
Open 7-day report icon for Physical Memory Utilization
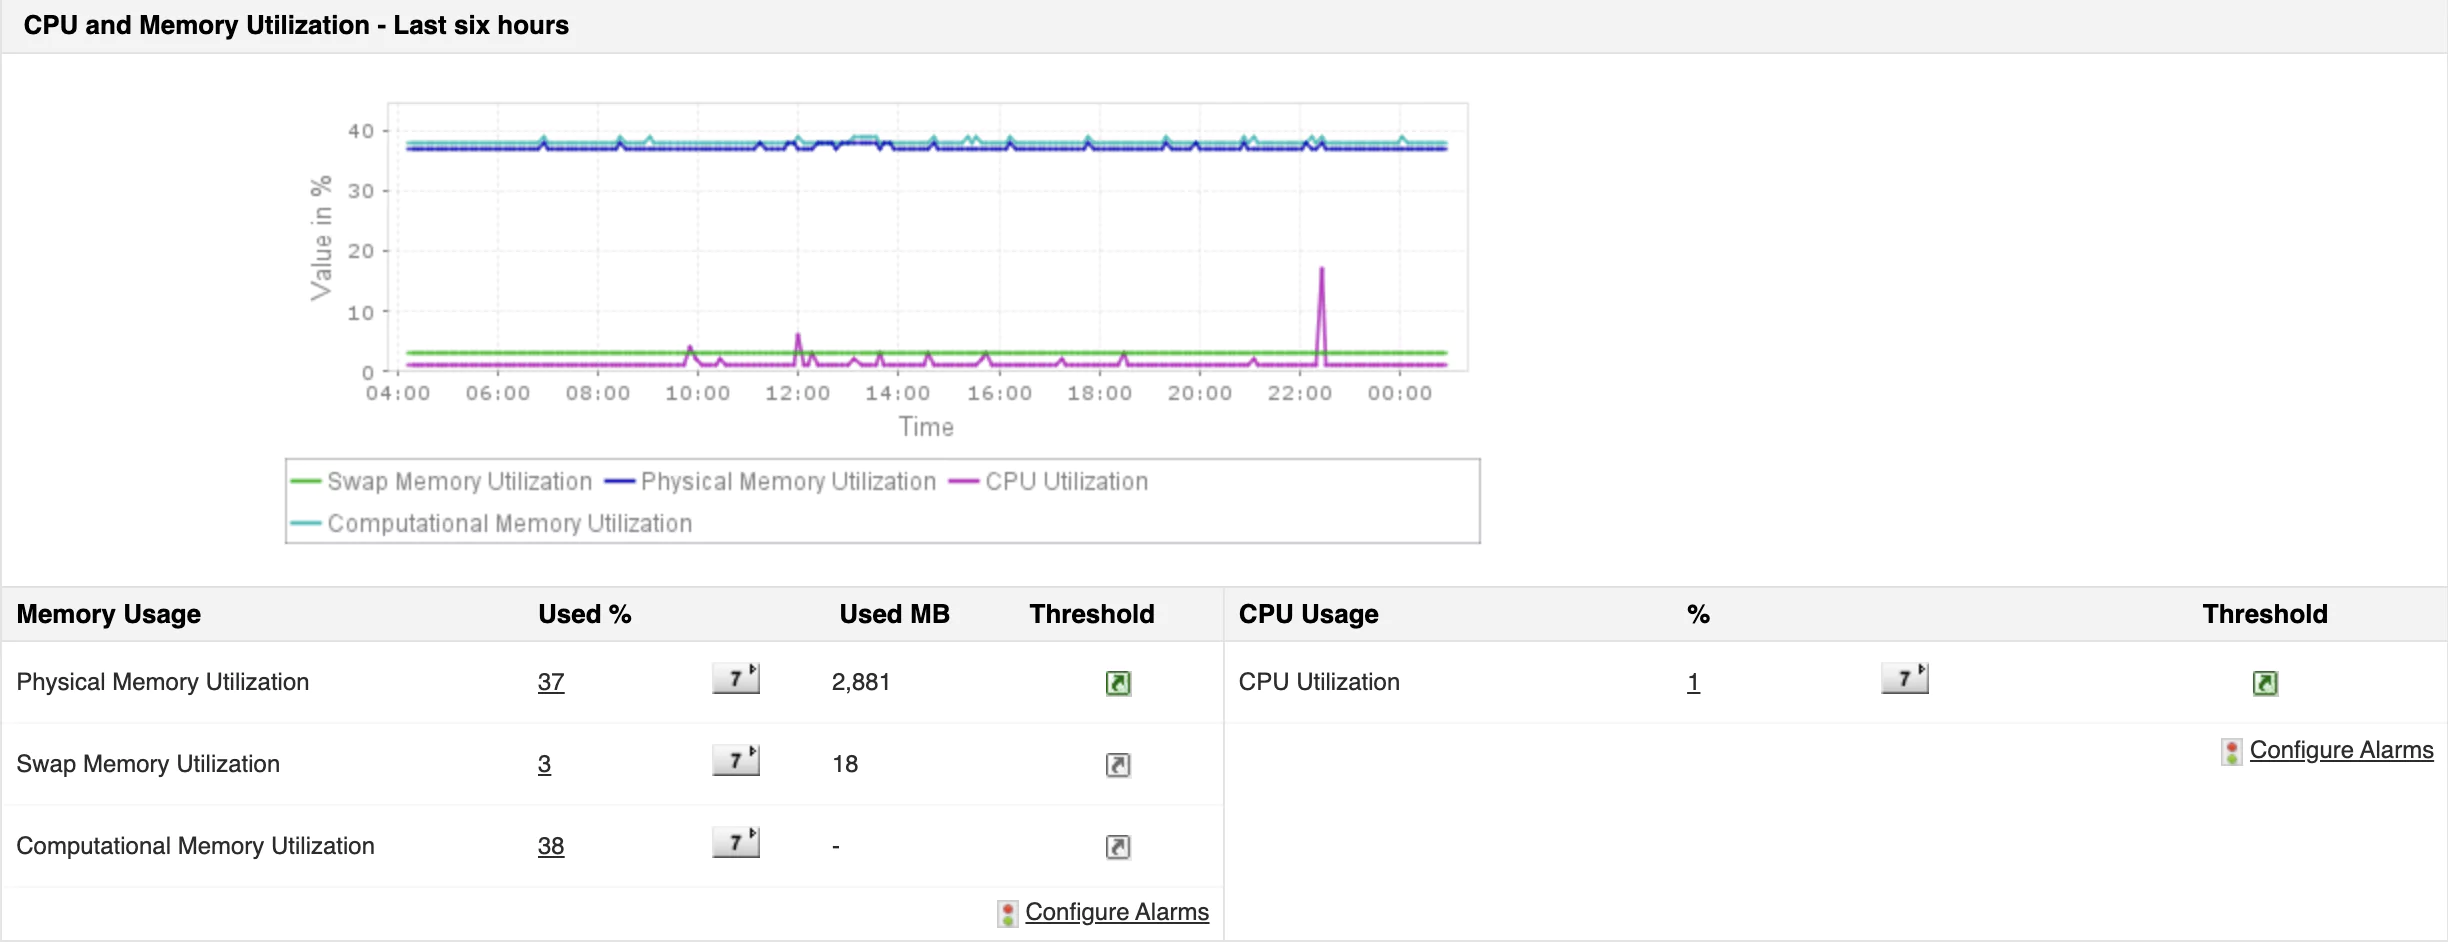(x=736, y=679)
